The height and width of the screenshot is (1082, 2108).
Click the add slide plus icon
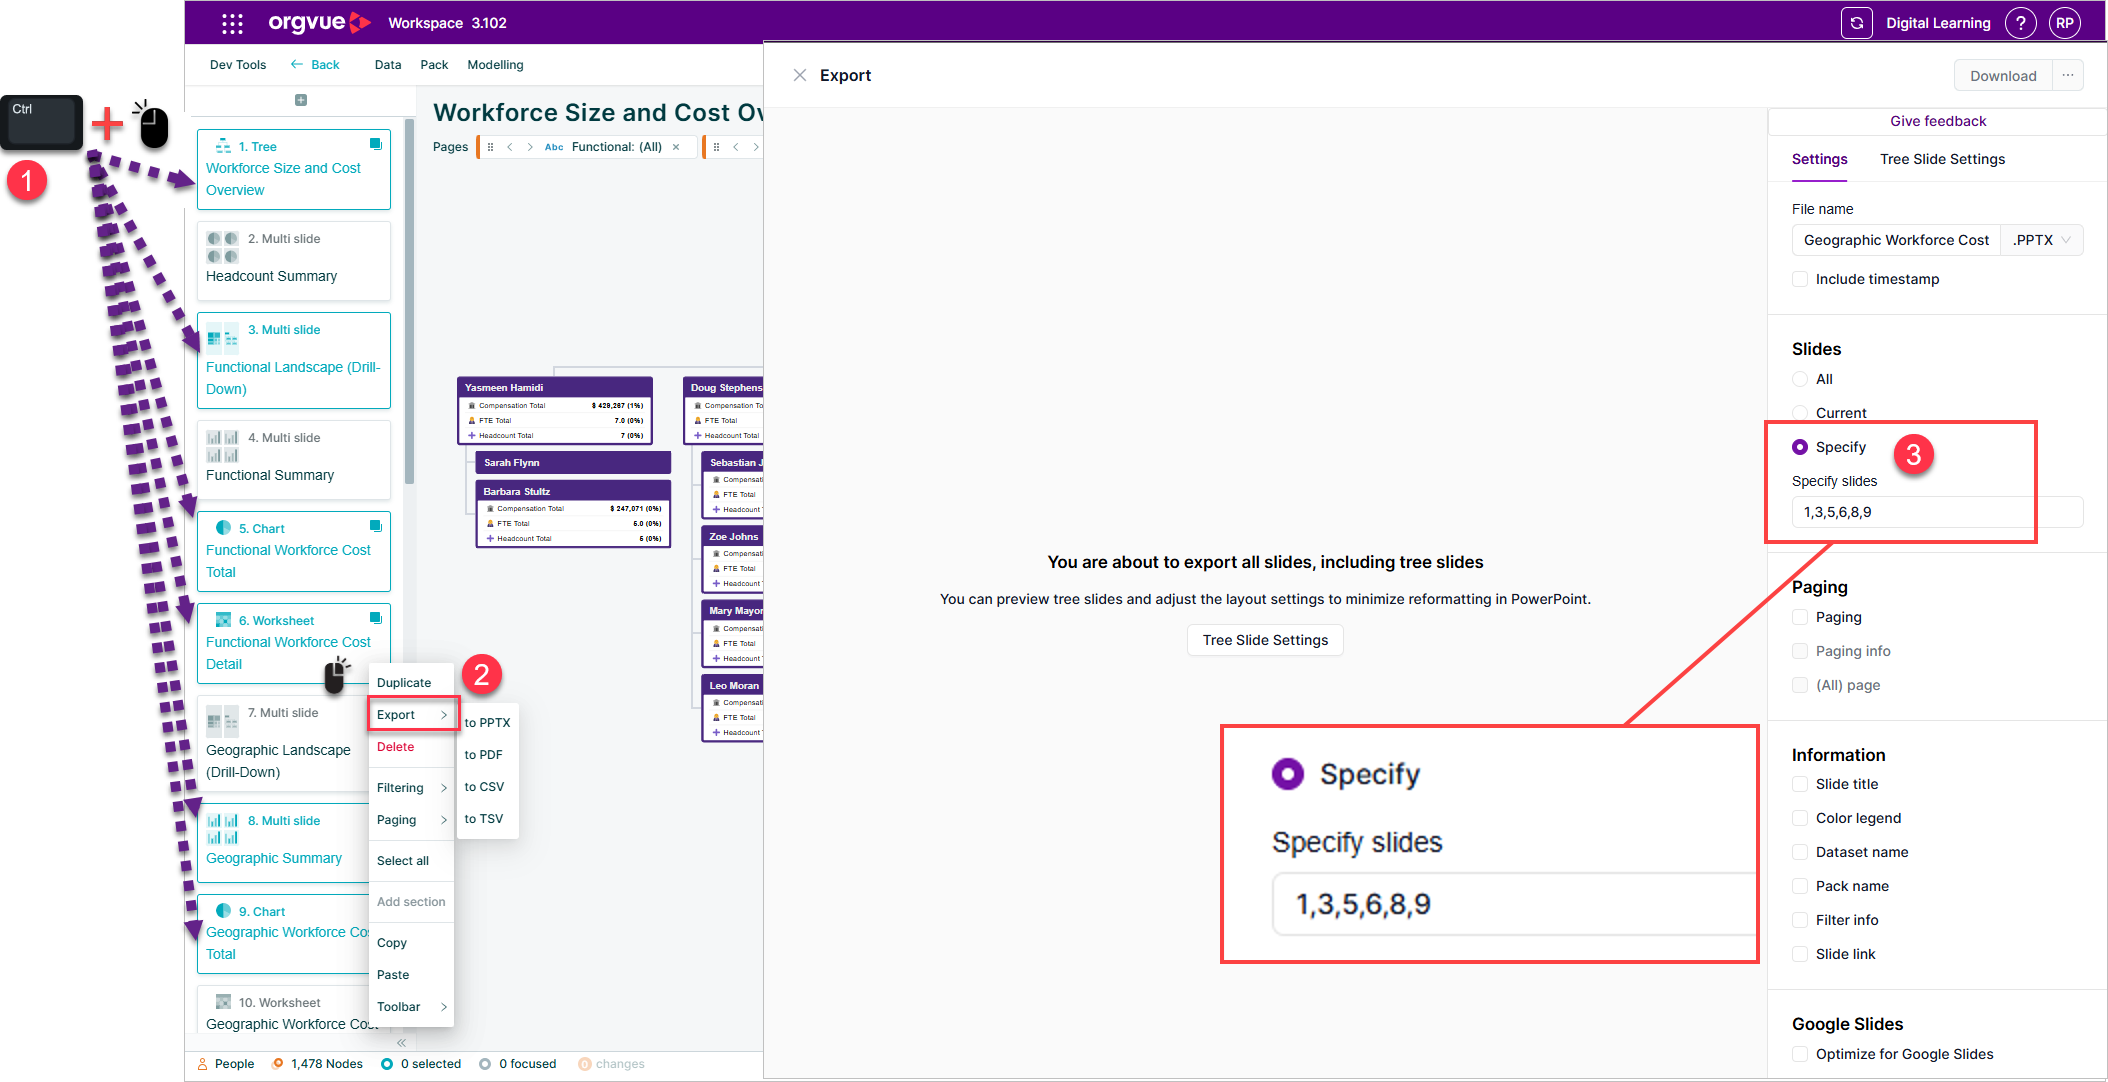tap(301, 100)
